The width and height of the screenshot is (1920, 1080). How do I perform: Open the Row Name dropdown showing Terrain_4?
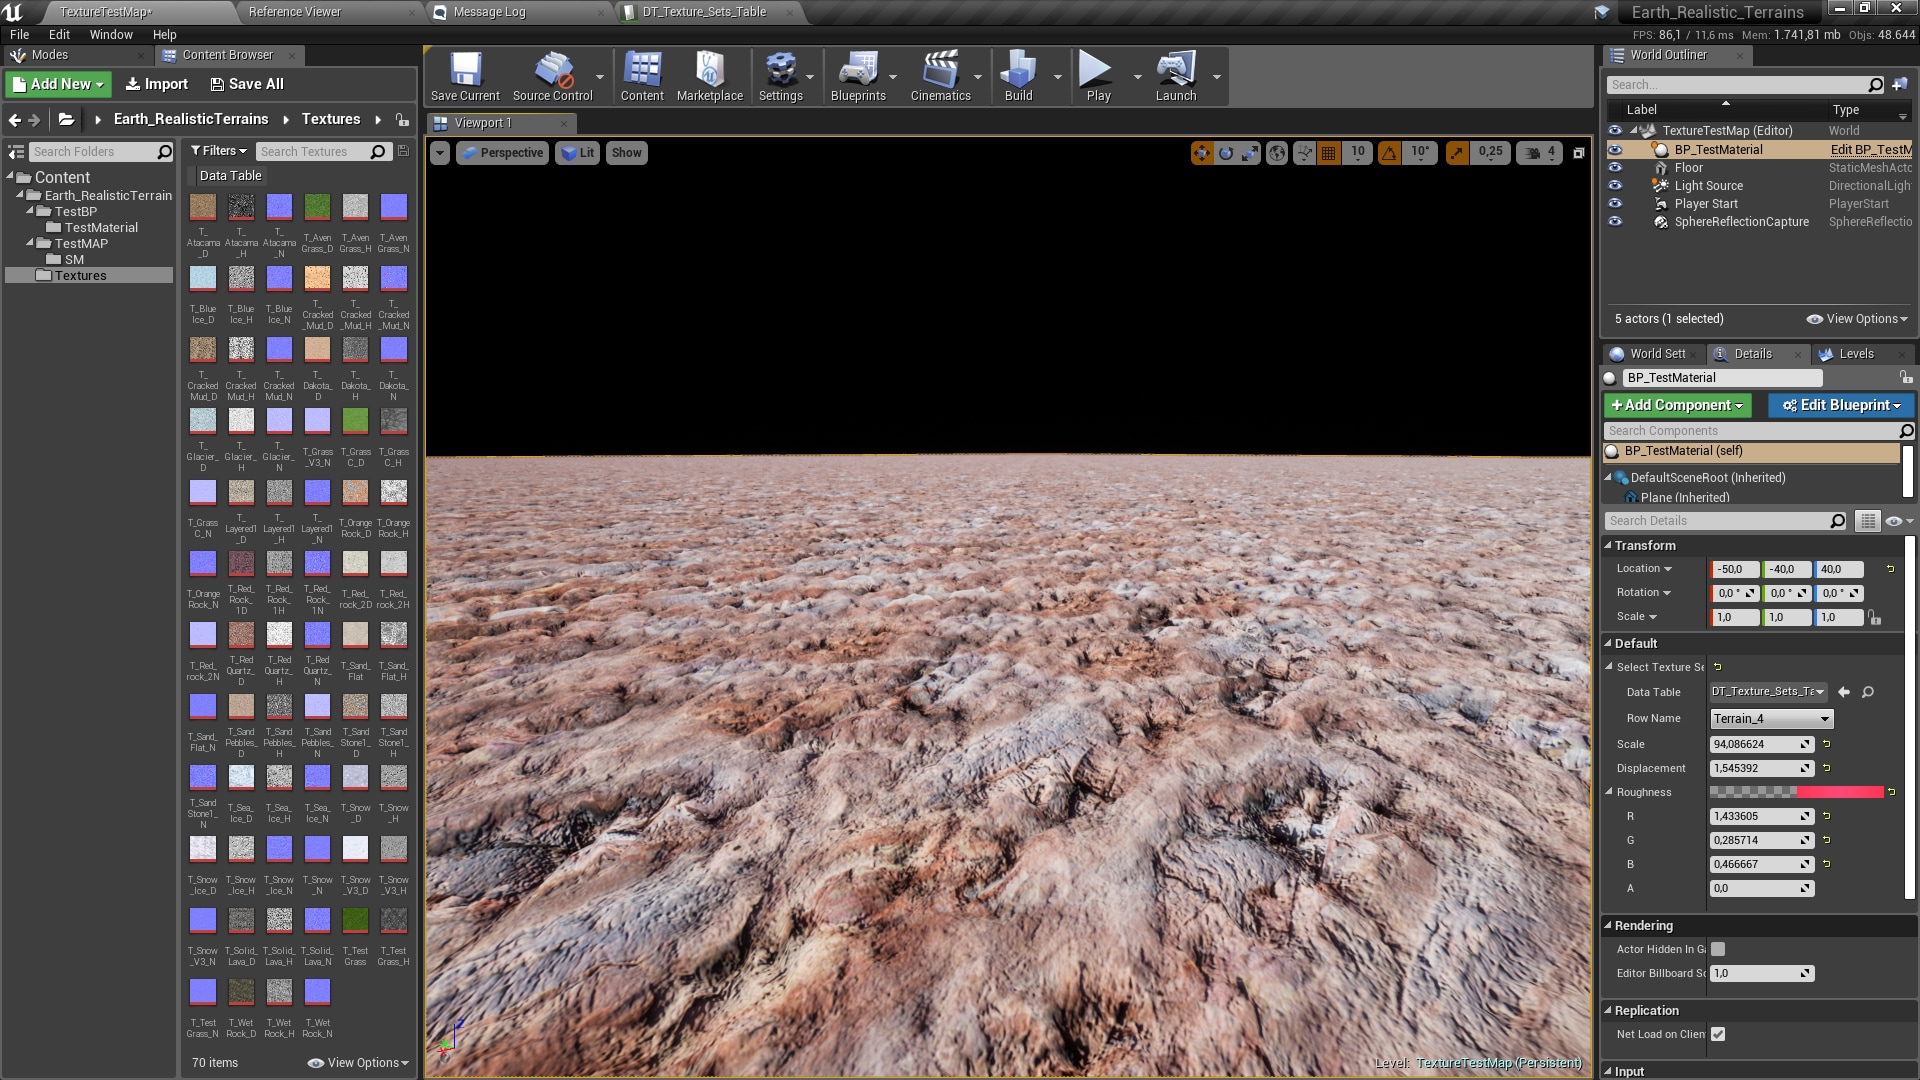click(x=1770, y=718)
